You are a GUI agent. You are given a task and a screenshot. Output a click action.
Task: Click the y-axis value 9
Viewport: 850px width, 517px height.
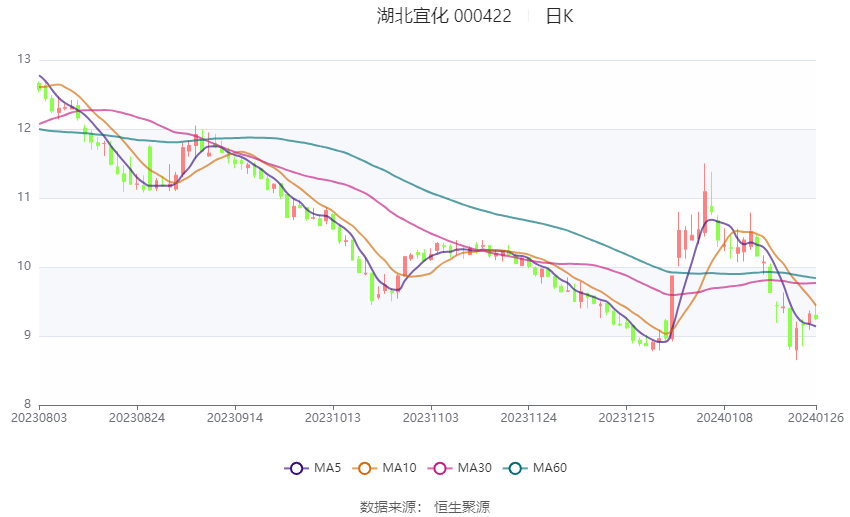coord(27,335)
